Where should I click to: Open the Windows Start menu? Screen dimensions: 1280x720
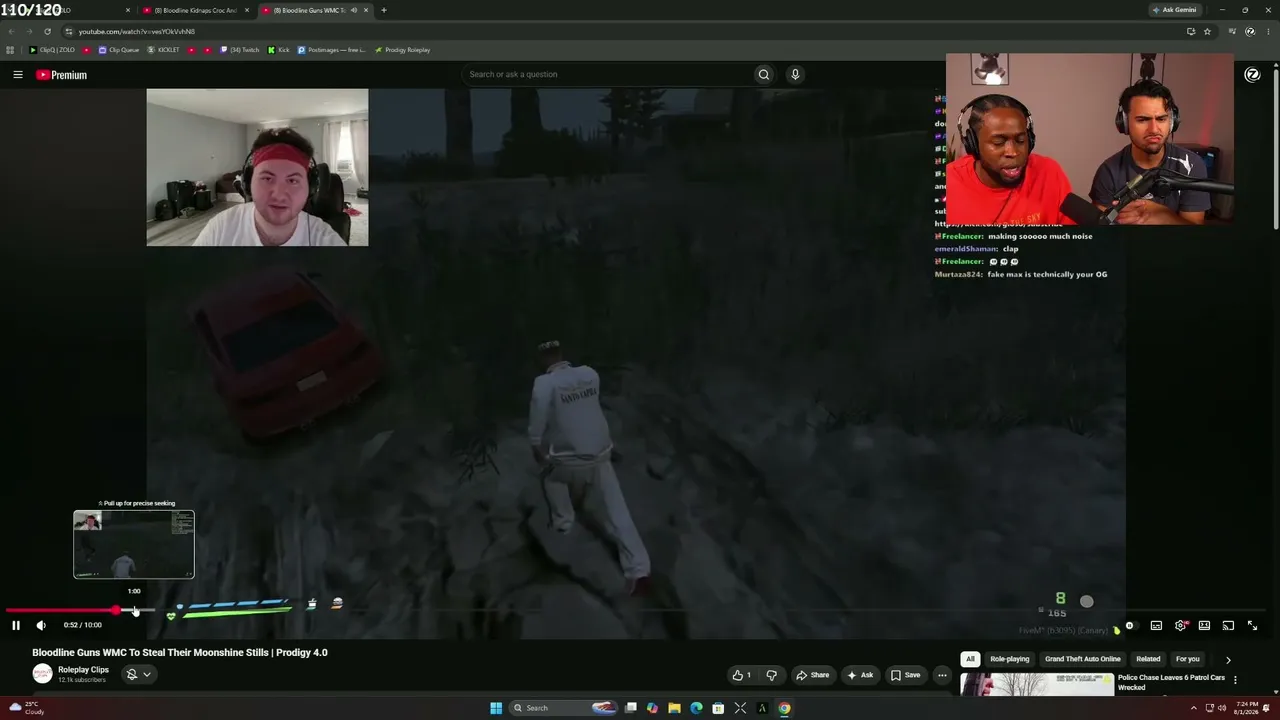point(496,708)
